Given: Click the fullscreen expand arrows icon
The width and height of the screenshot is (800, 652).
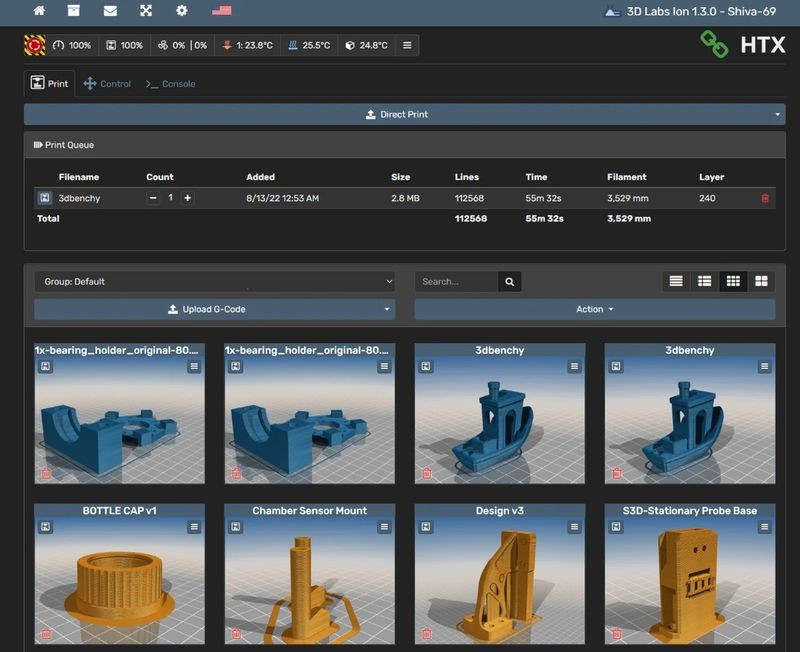Looking at the screenshot, I should pos(146,11).
